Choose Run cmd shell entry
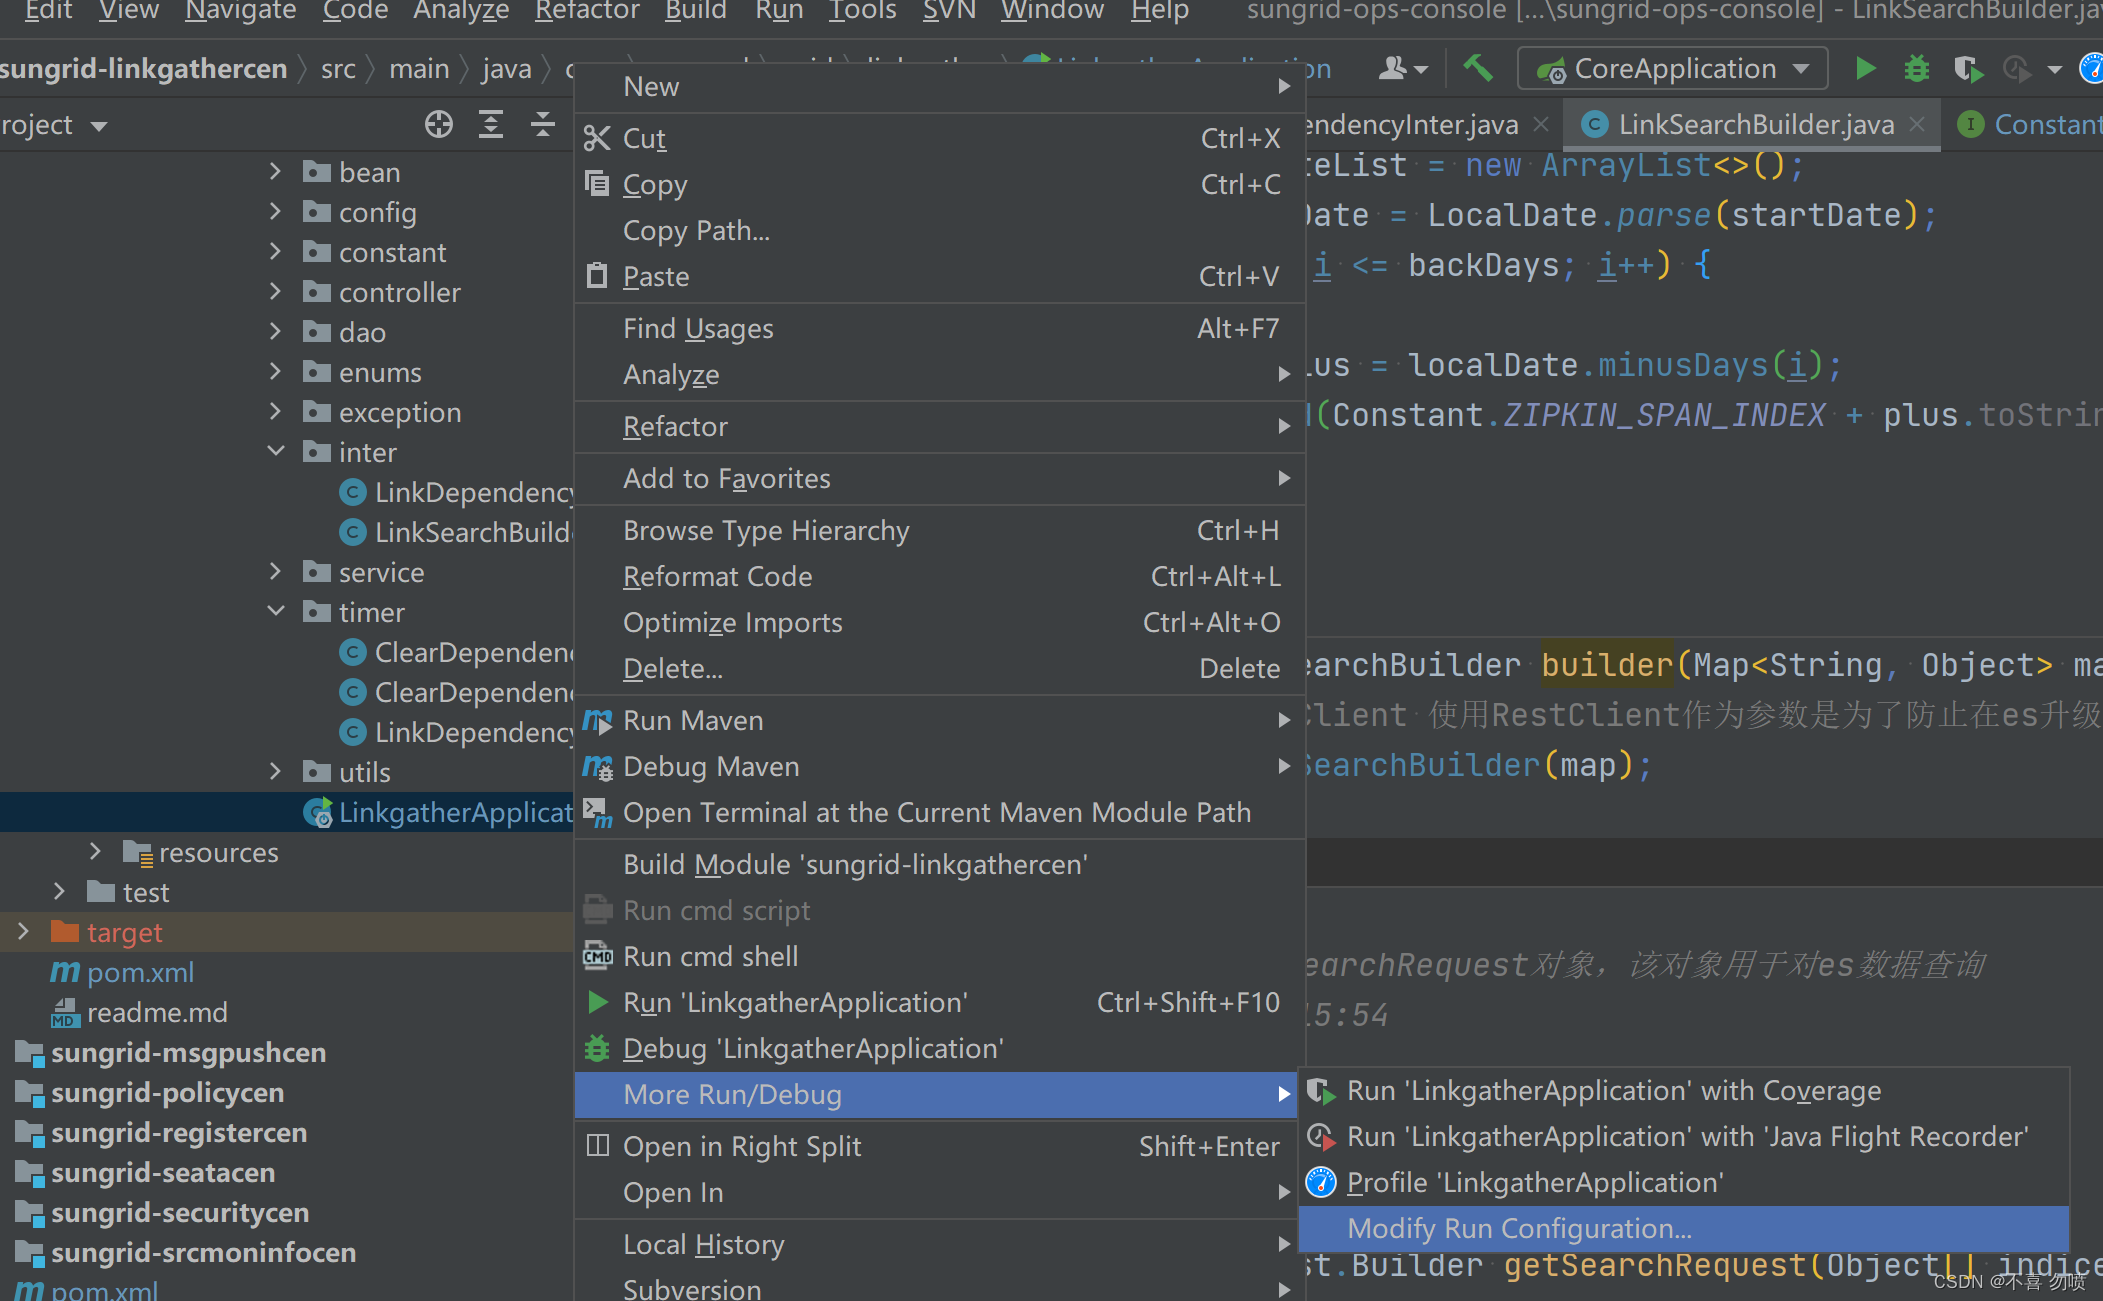 click(940, 956)
